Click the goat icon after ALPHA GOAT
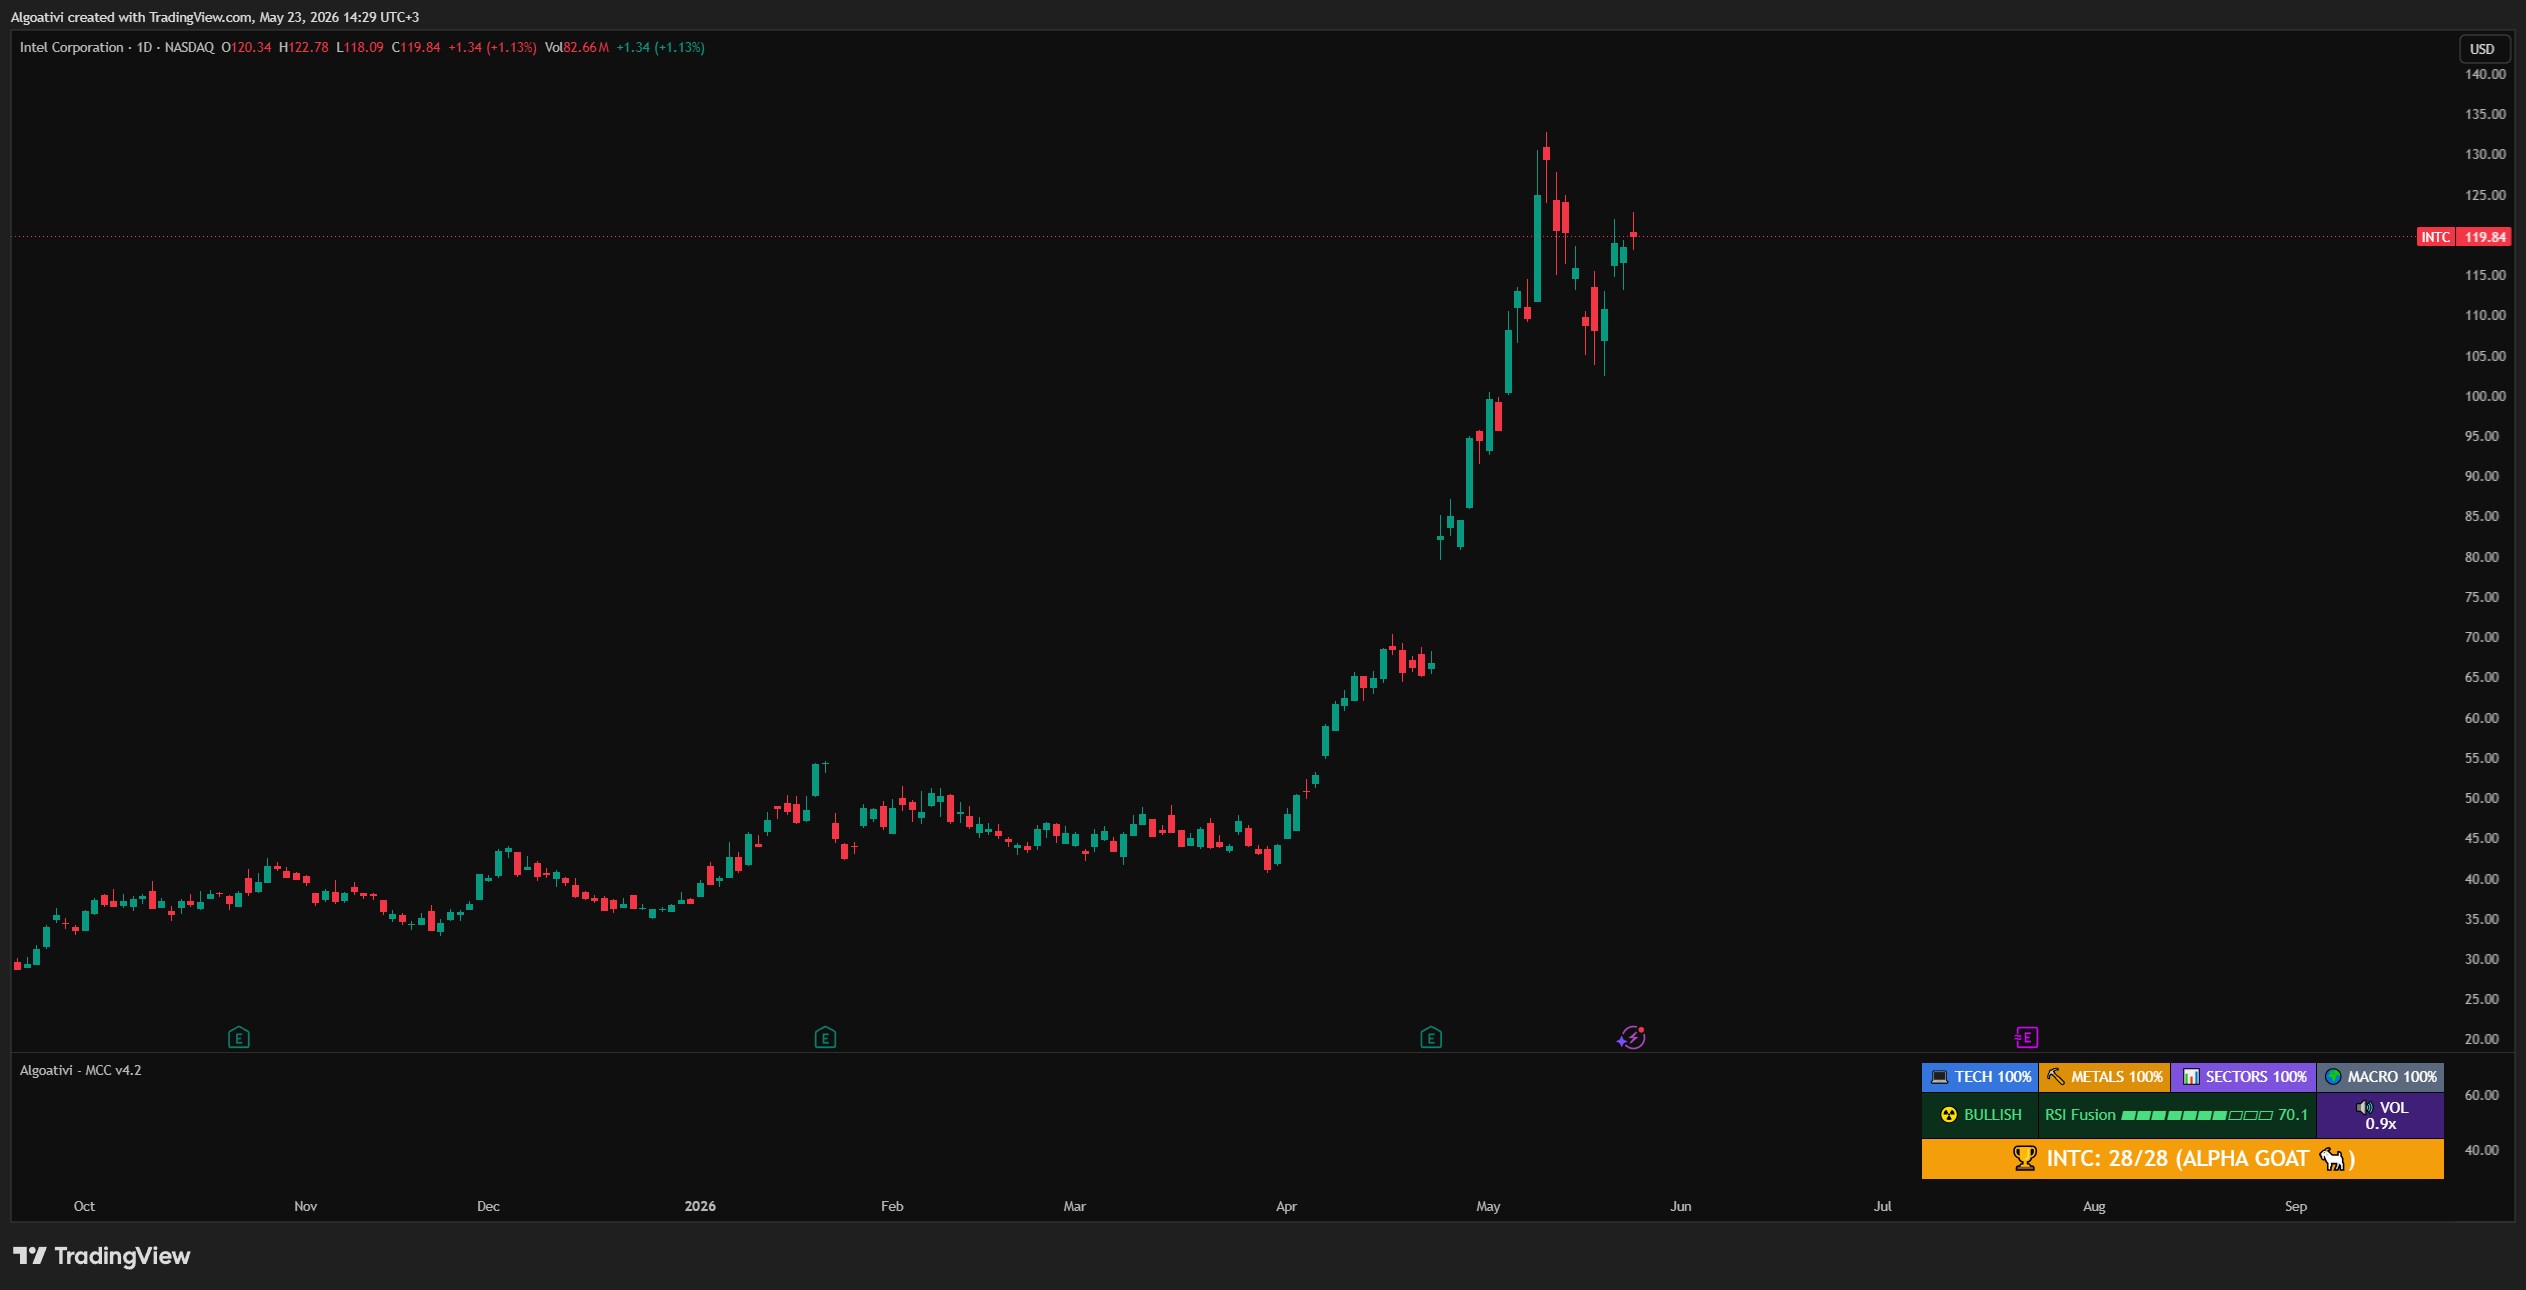 (2332, 1158)
